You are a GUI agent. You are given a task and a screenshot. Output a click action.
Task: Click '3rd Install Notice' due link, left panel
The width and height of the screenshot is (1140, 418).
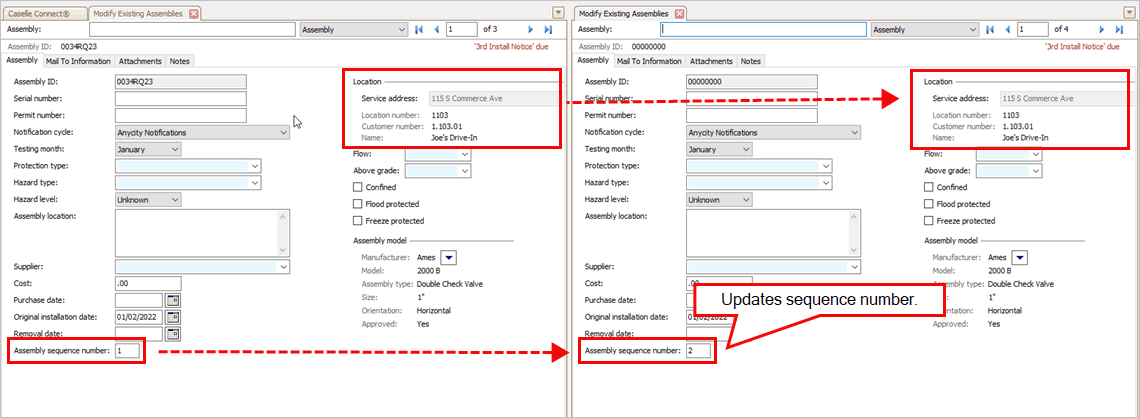pyautogui.click(x=512, y=46)
